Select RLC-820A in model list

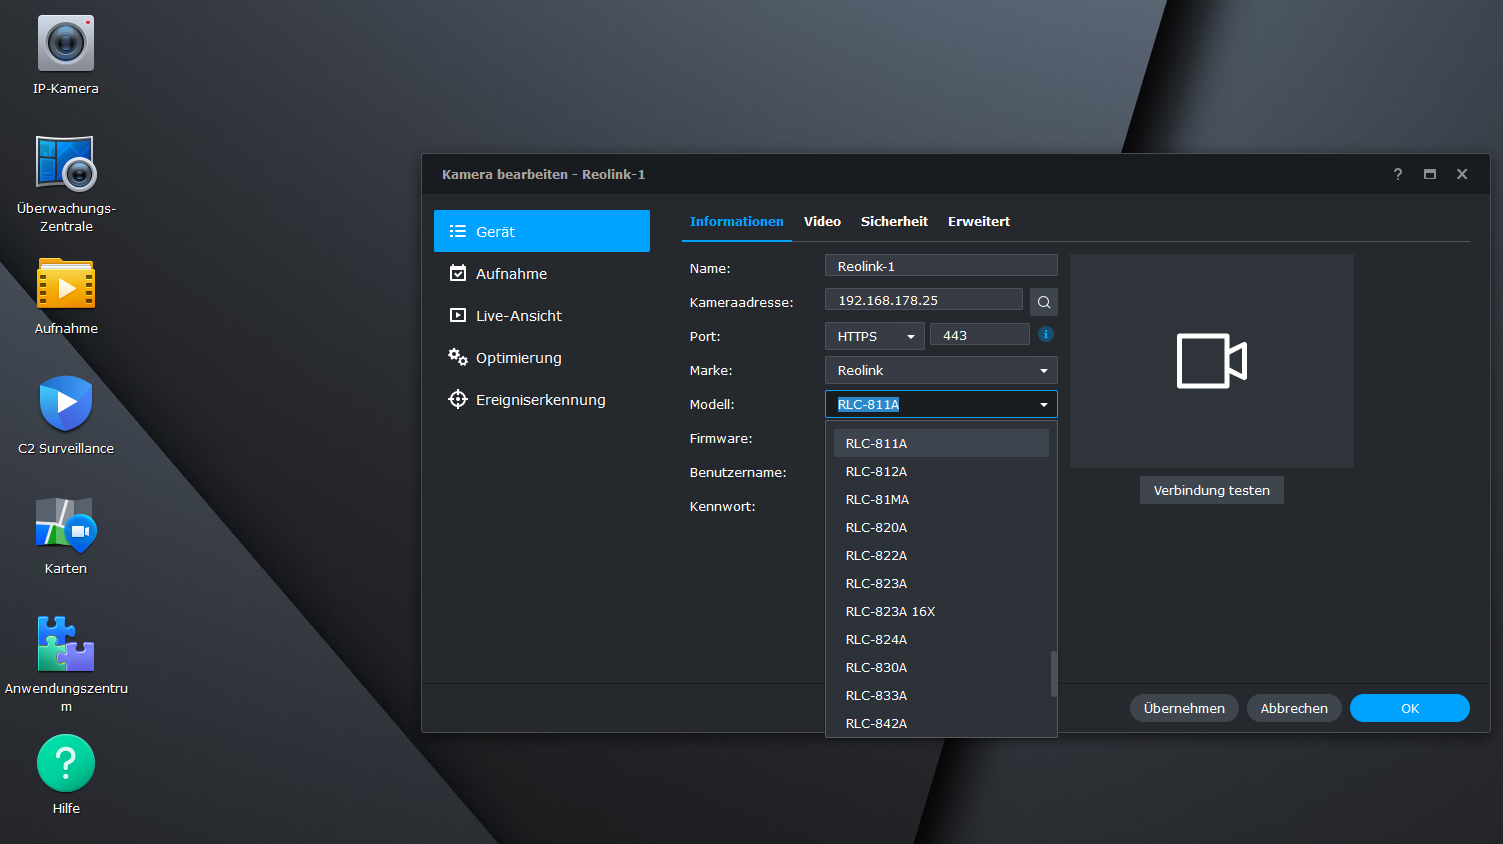point(941,527)
